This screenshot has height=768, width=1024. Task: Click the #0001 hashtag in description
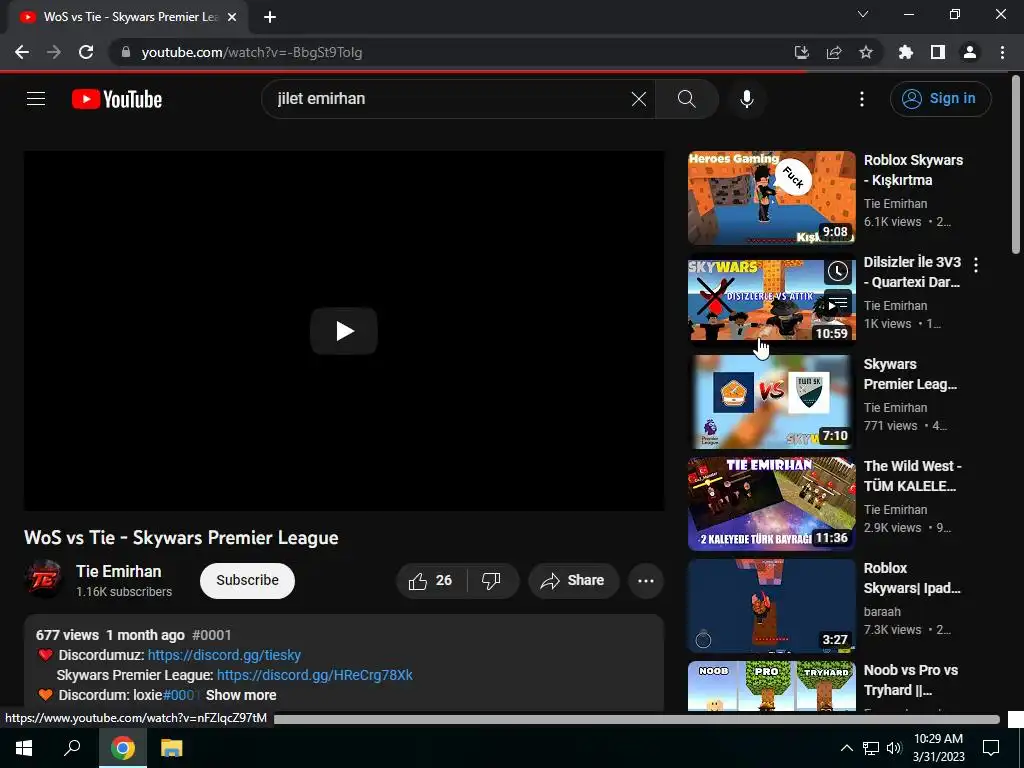coord(212,635)
